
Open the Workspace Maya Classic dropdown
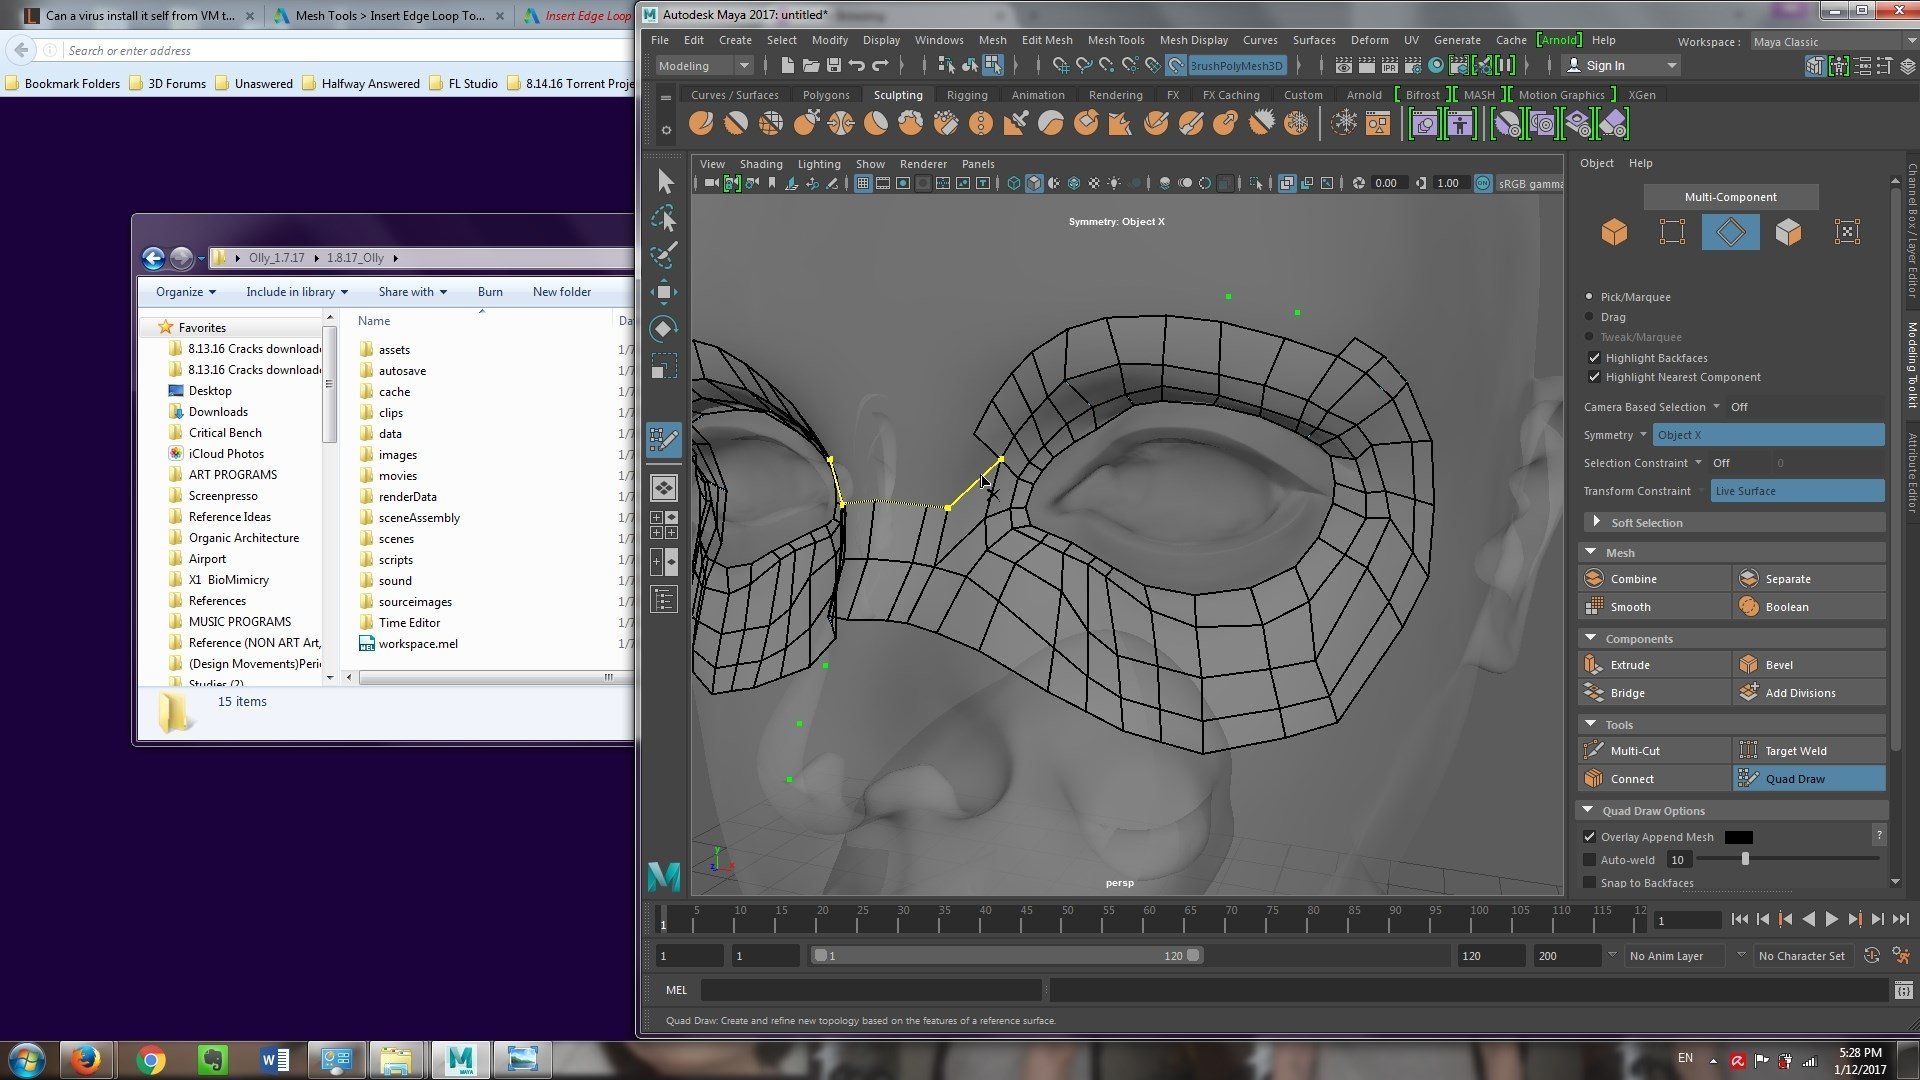pyautogui.click(x=1832, y=42)
